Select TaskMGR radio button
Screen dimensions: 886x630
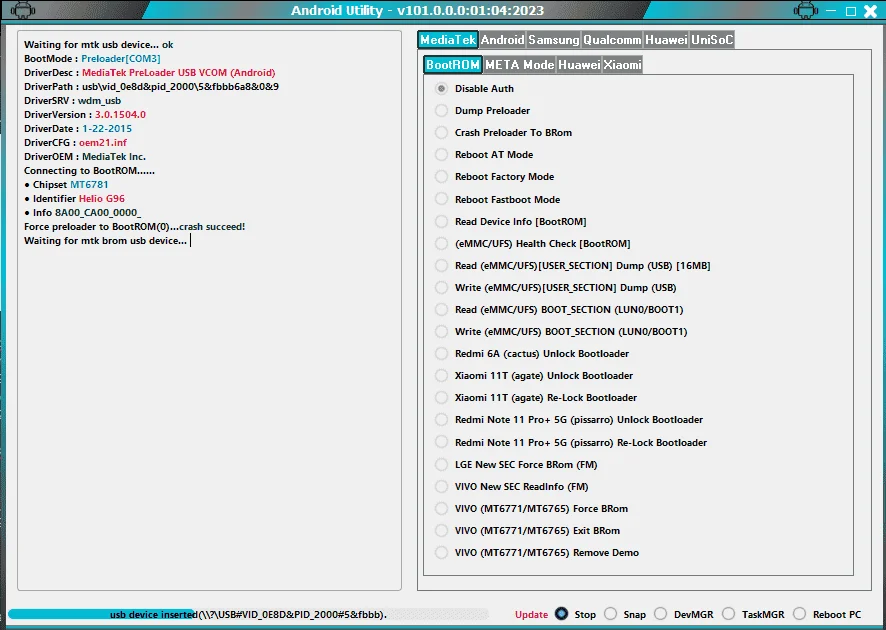pos(728,614)
